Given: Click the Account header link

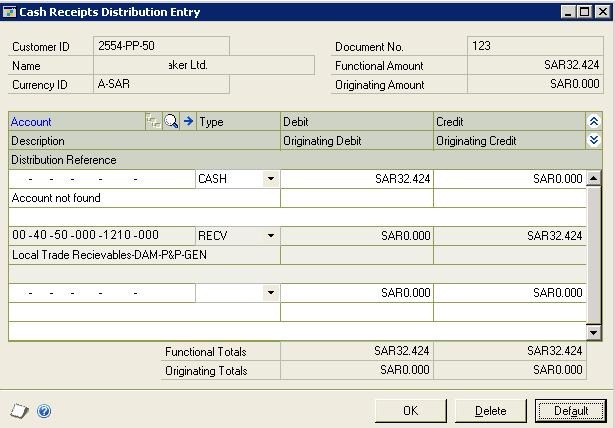Looking at the screenshot, I should 31,122.
